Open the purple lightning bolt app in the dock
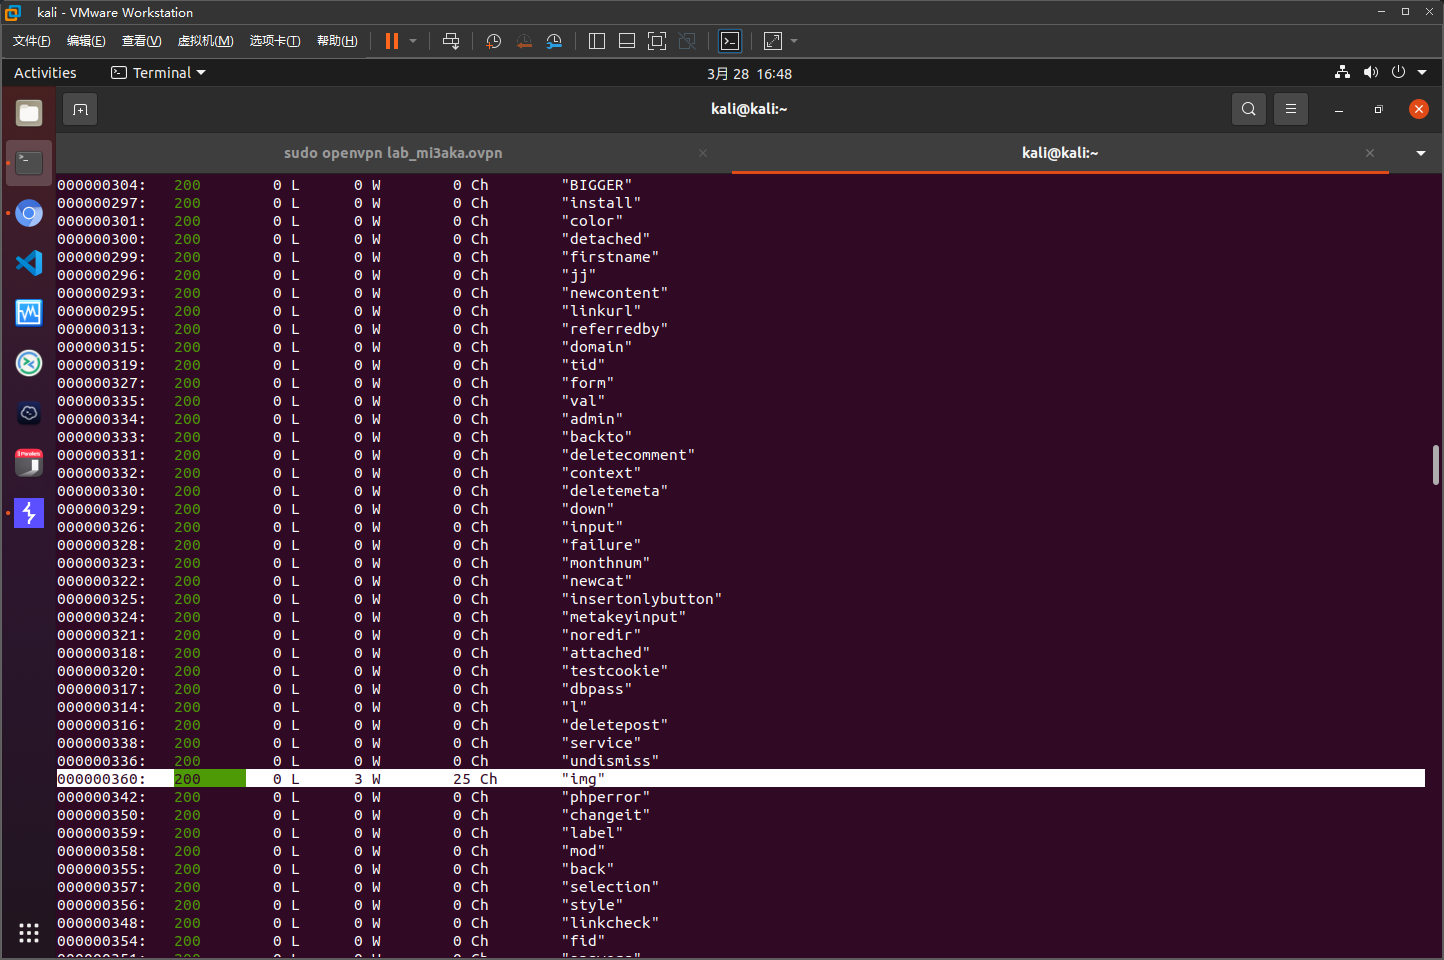This screenshot has height=960, width=1444. [x=29, y=513]
